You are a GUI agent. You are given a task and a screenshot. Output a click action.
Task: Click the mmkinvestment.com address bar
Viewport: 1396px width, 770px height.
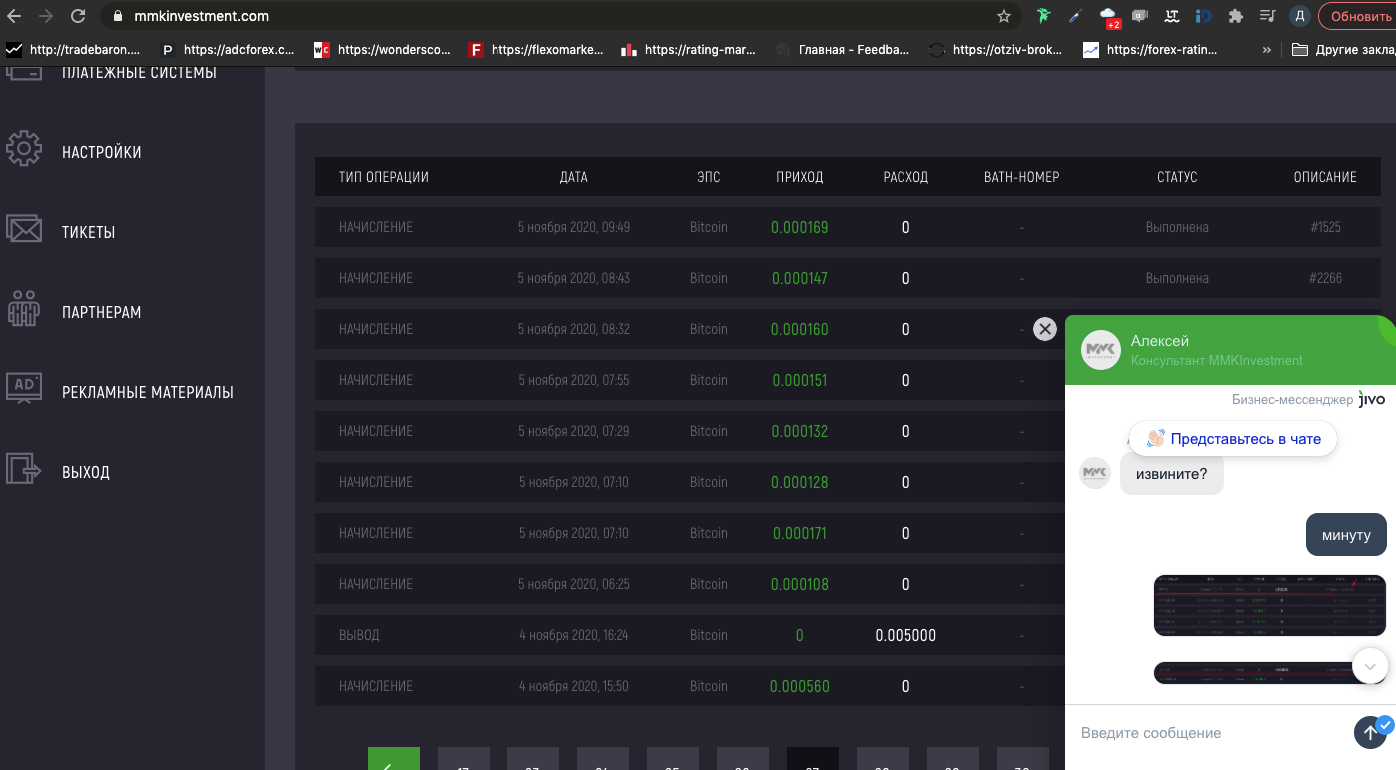[x=560, y=16]
